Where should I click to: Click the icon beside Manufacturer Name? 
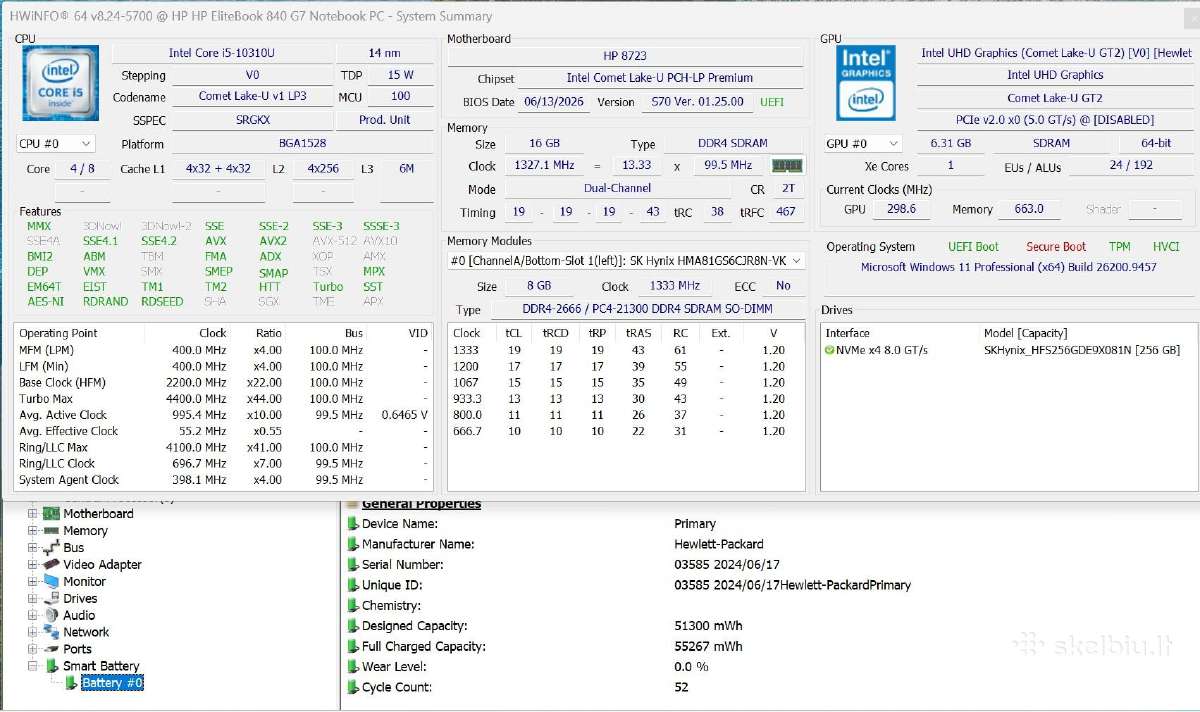[x=353, y=544]
